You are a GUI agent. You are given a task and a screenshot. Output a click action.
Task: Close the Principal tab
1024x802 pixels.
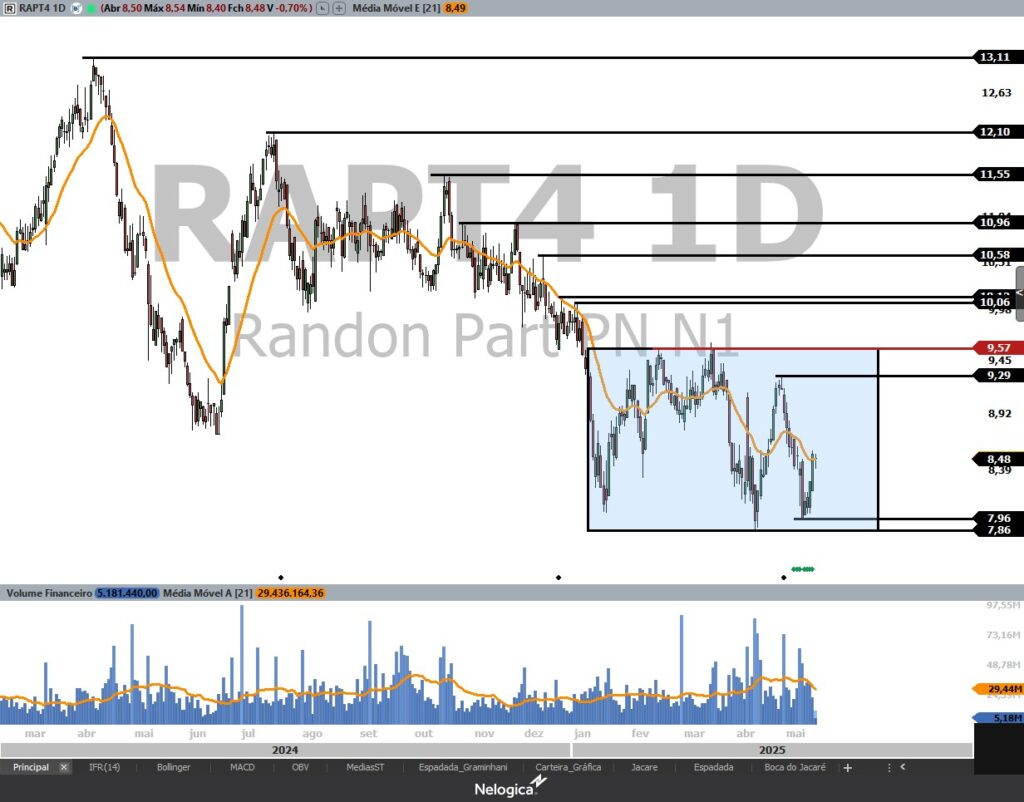64,767
